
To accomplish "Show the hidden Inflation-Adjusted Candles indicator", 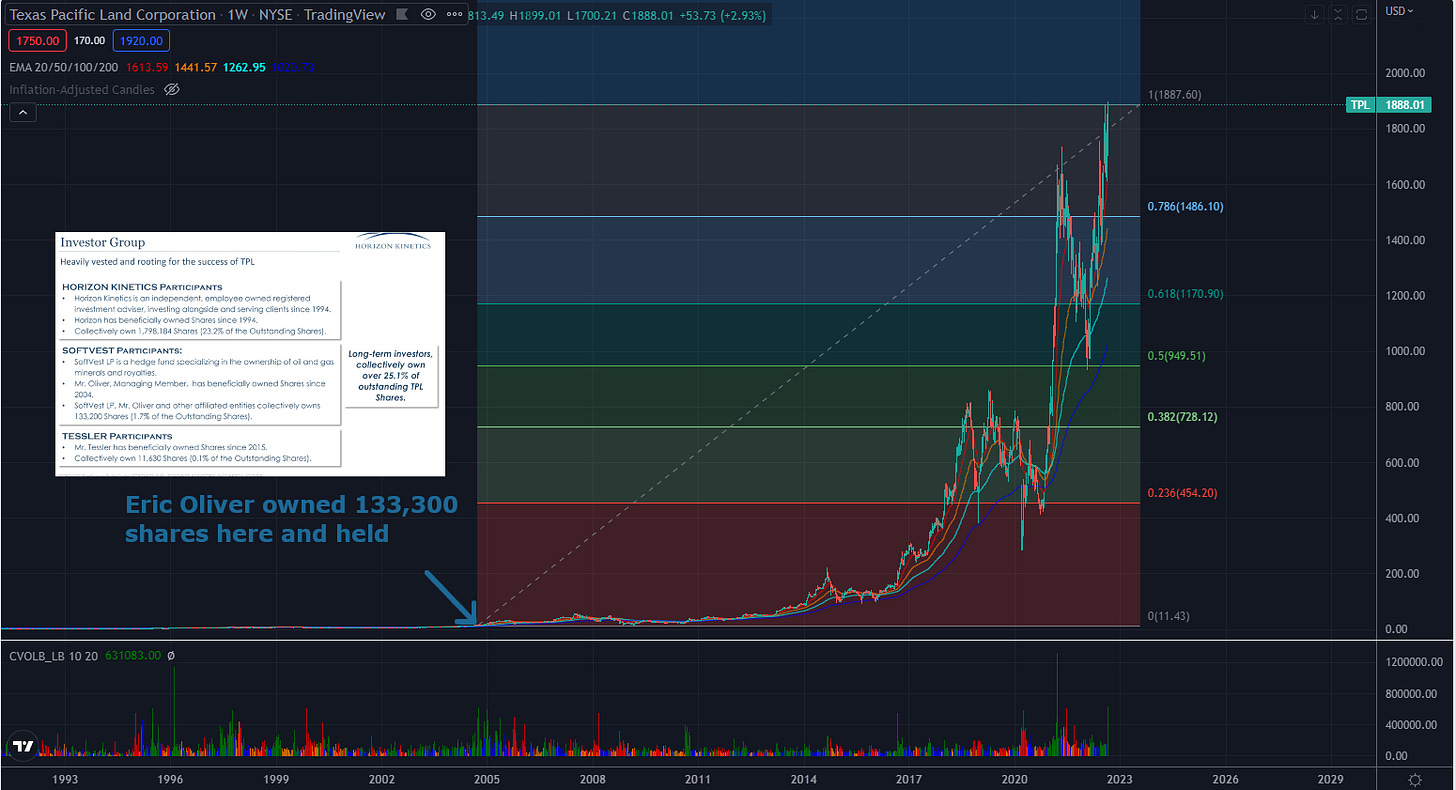I will click(x=171, y=89).
